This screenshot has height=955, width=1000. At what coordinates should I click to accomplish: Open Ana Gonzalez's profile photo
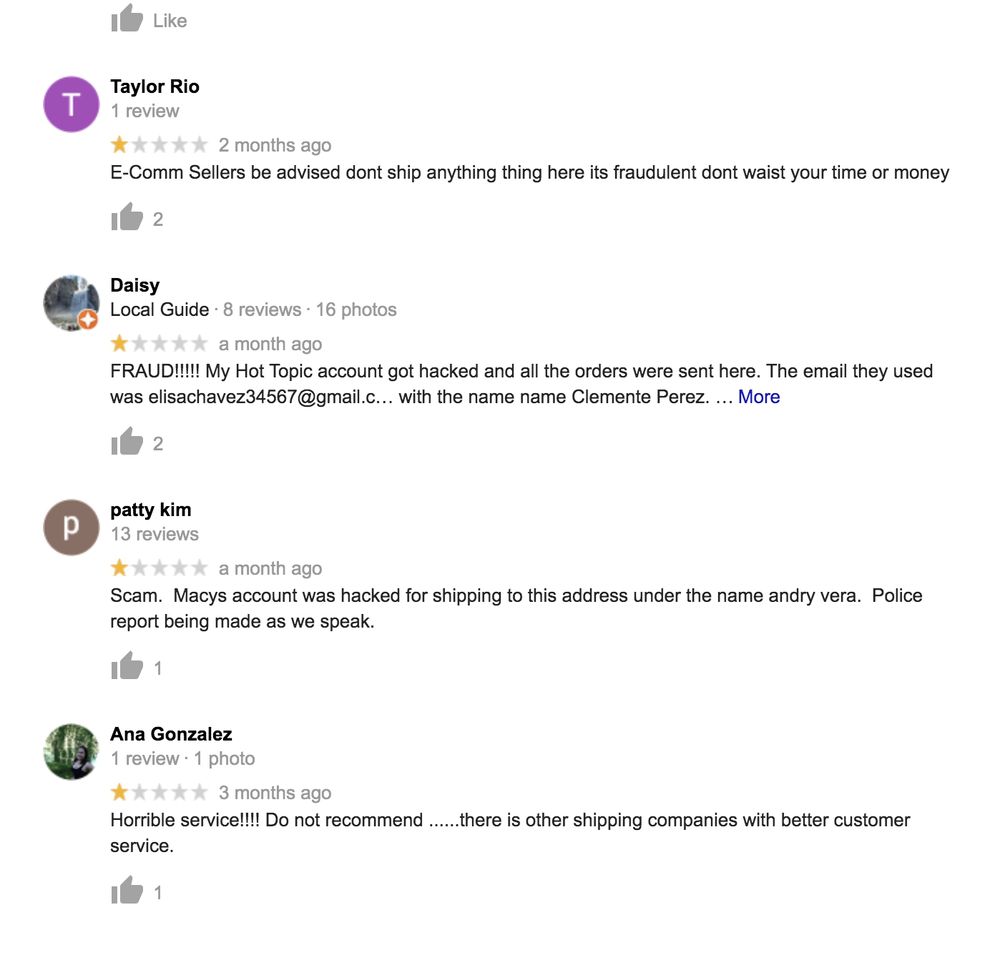click(71, 751)
